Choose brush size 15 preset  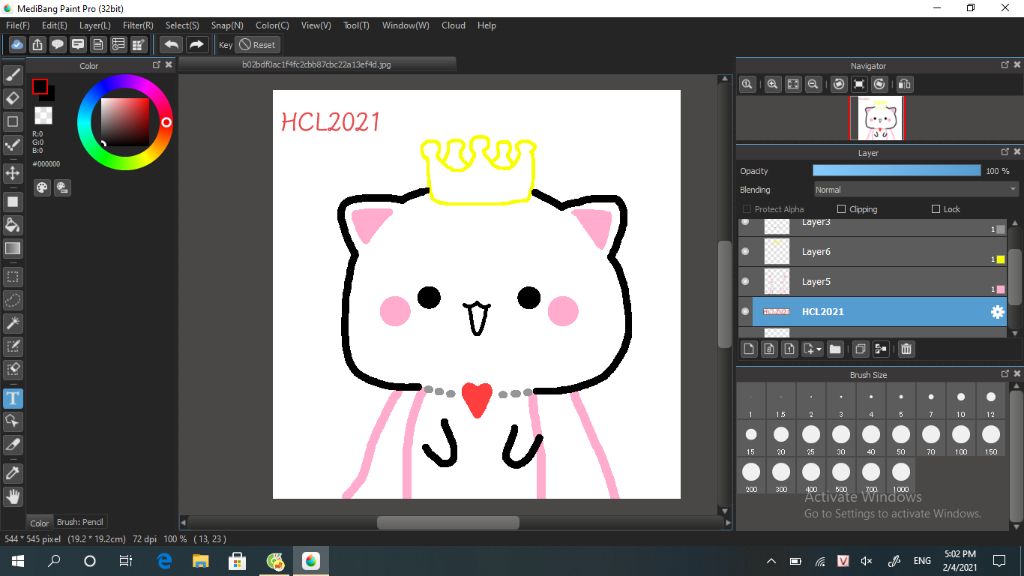click(751, 440)
